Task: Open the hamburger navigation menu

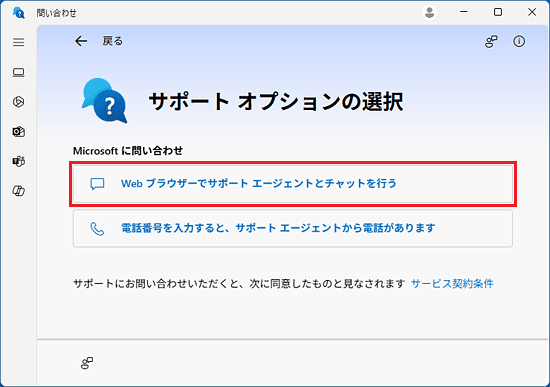Action: click(x=19, y=42)
